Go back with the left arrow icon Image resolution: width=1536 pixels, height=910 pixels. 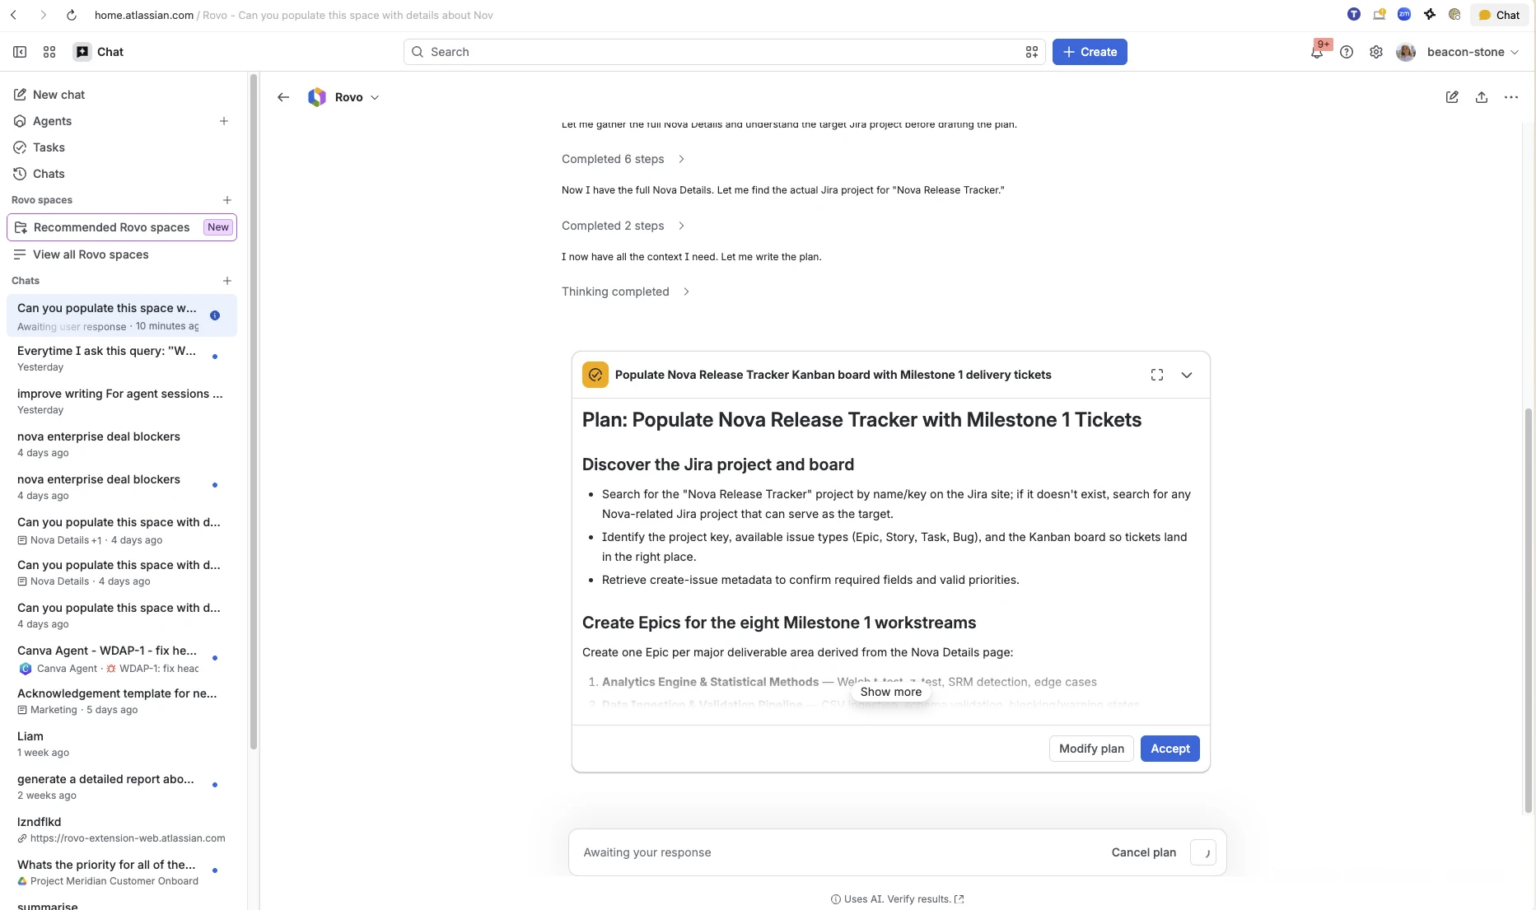[283, 97]
